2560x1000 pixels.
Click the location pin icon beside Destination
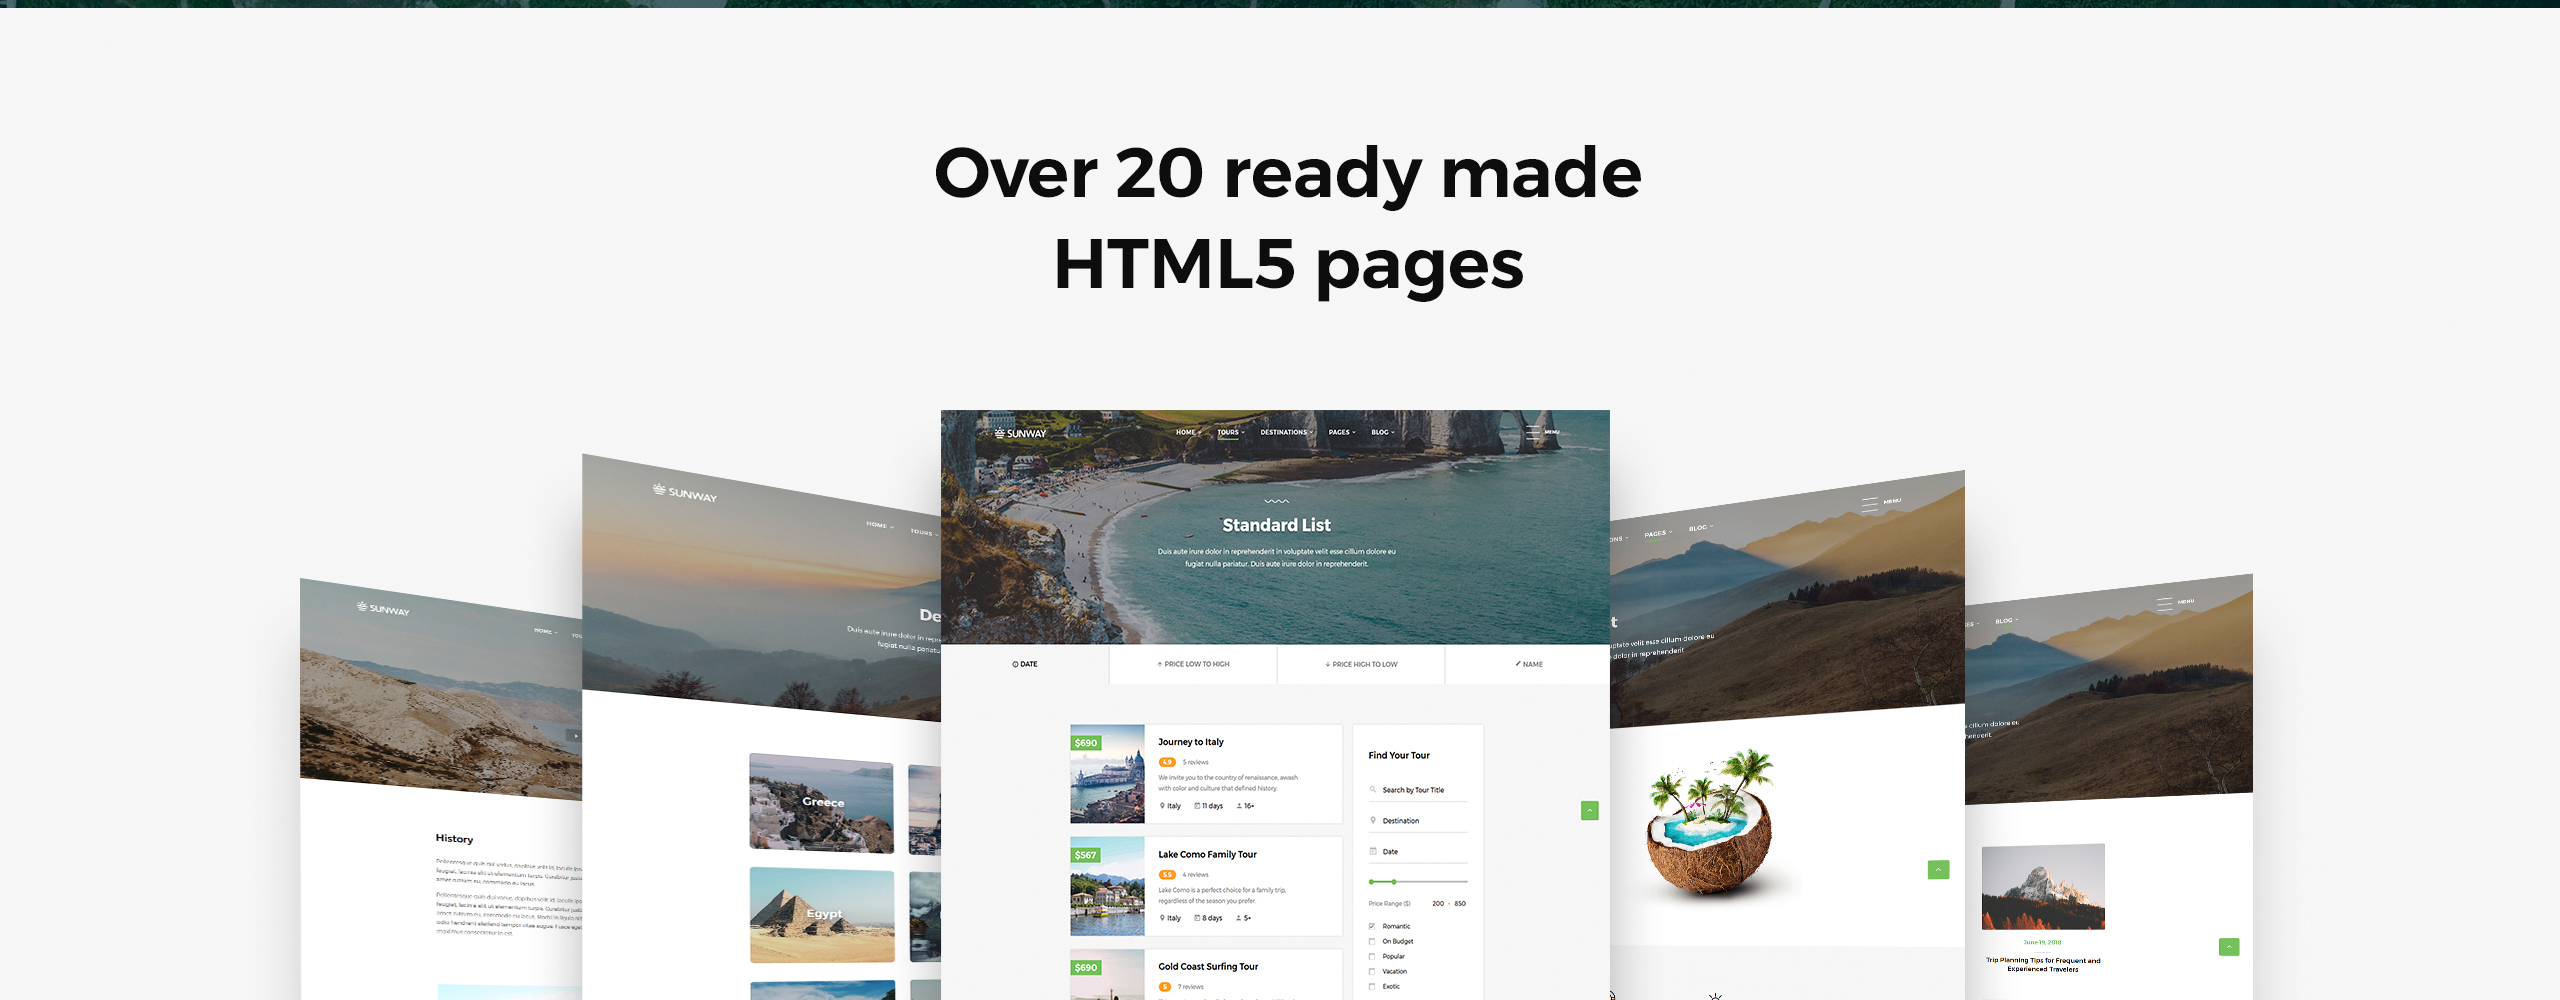click(1372, 821)
